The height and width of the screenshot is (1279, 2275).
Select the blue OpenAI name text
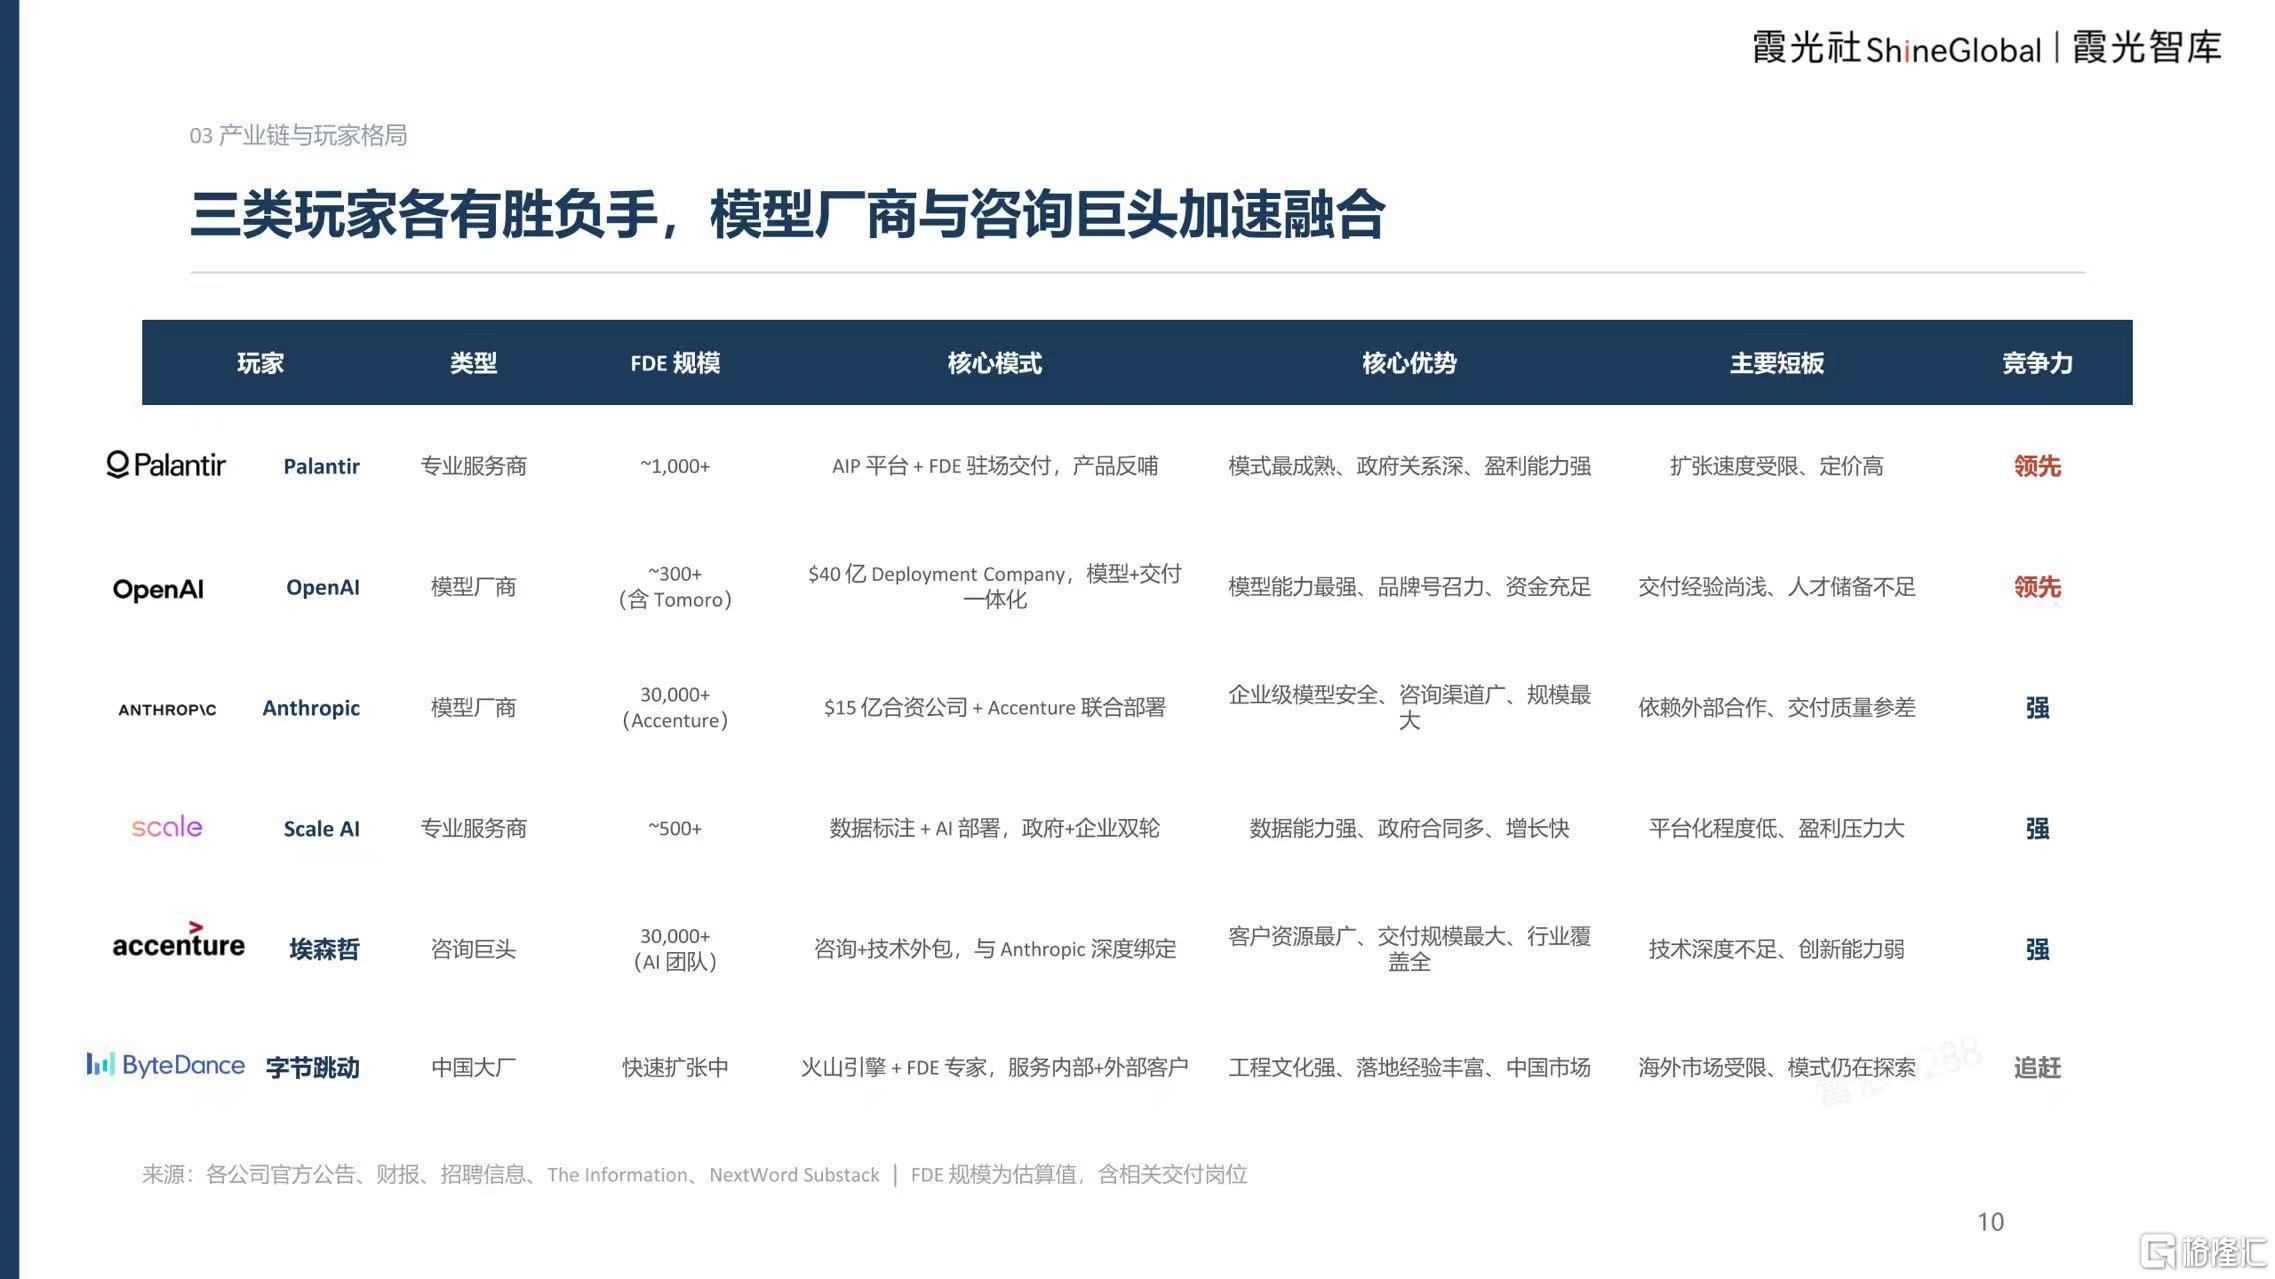pos(323,587)
